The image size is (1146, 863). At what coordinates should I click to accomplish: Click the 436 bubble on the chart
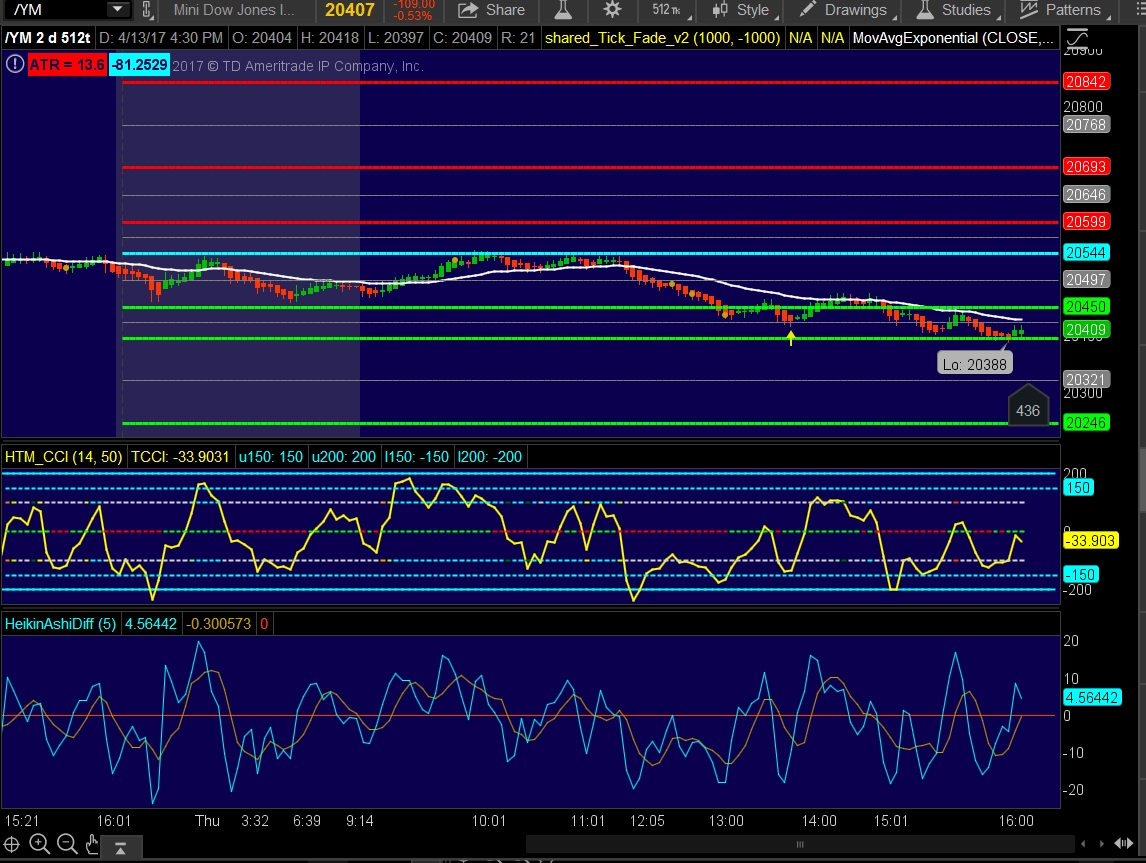[1027, 410]
